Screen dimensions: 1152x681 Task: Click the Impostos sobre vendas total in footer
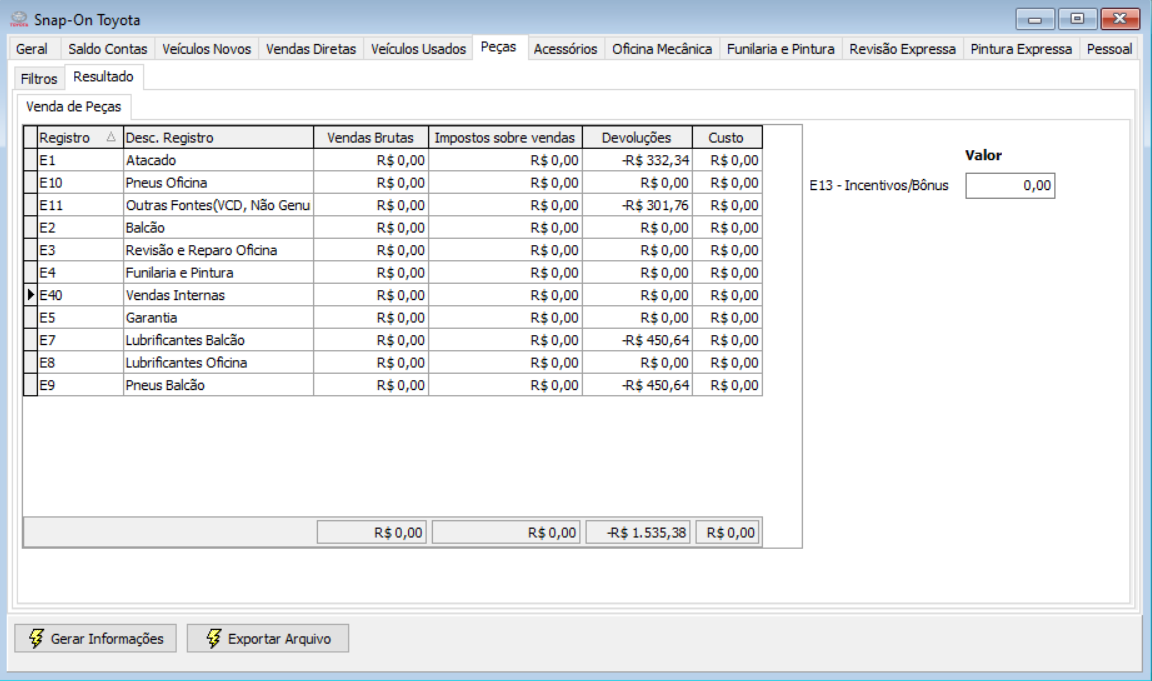point(505,533)
